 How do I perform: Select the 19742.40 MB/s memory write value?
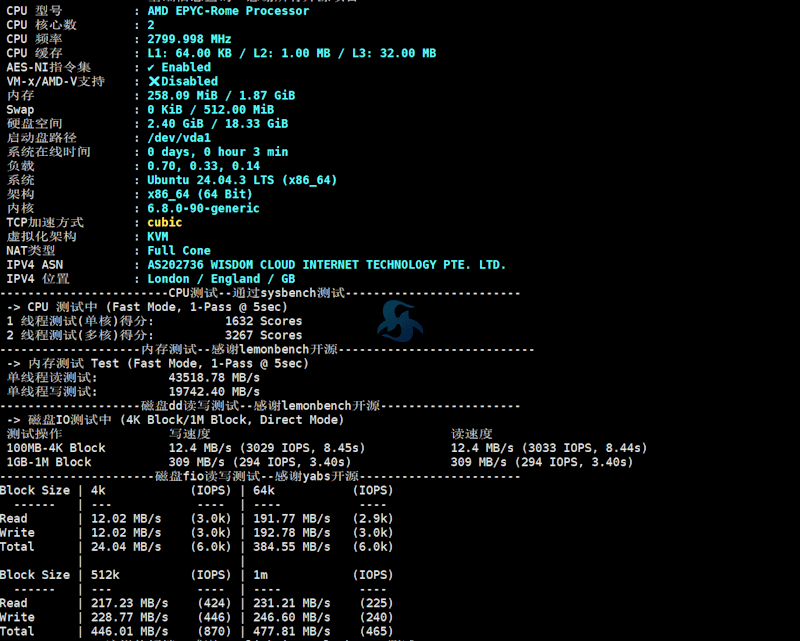click(x=214, y=392)
